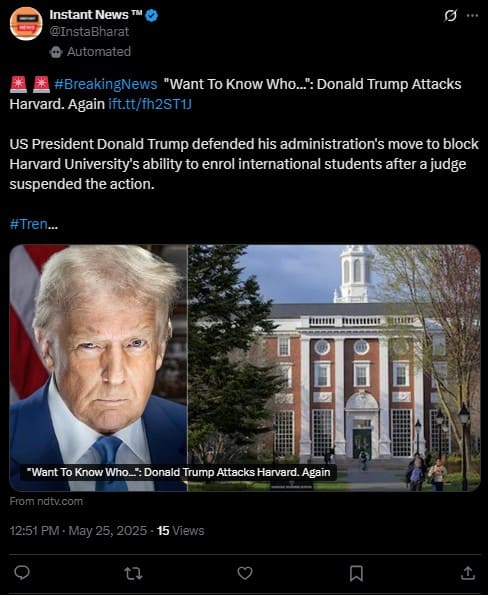
Task: Open the Grok explain icon
Action: 450,16
